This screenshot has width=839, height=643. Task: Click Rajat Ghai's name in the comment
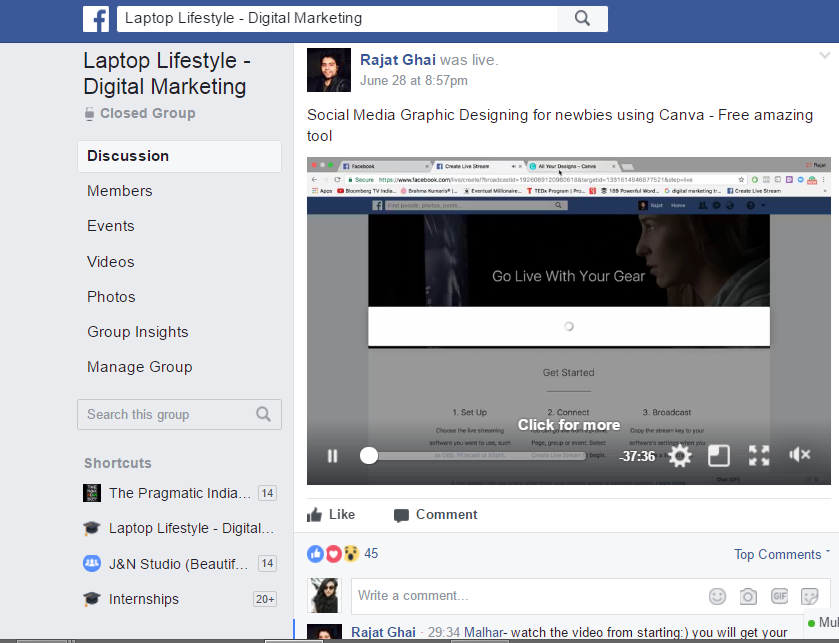coord(383,632)
